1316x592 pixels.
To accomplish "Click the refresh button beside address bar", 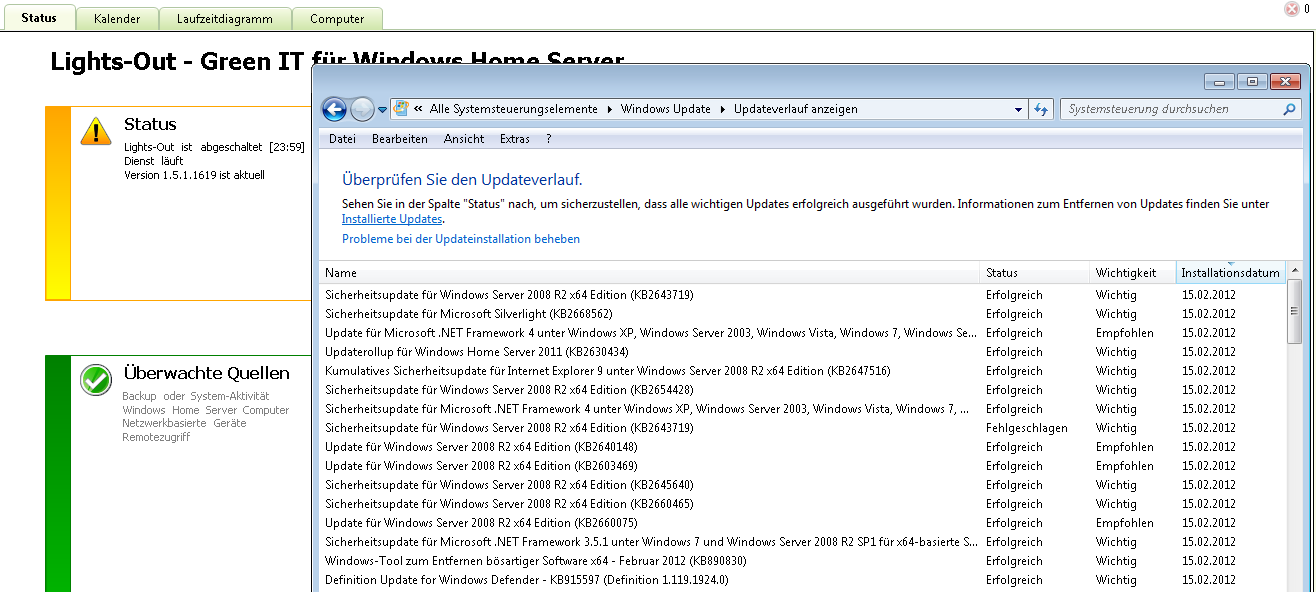I will click(x=1041, y=110).
